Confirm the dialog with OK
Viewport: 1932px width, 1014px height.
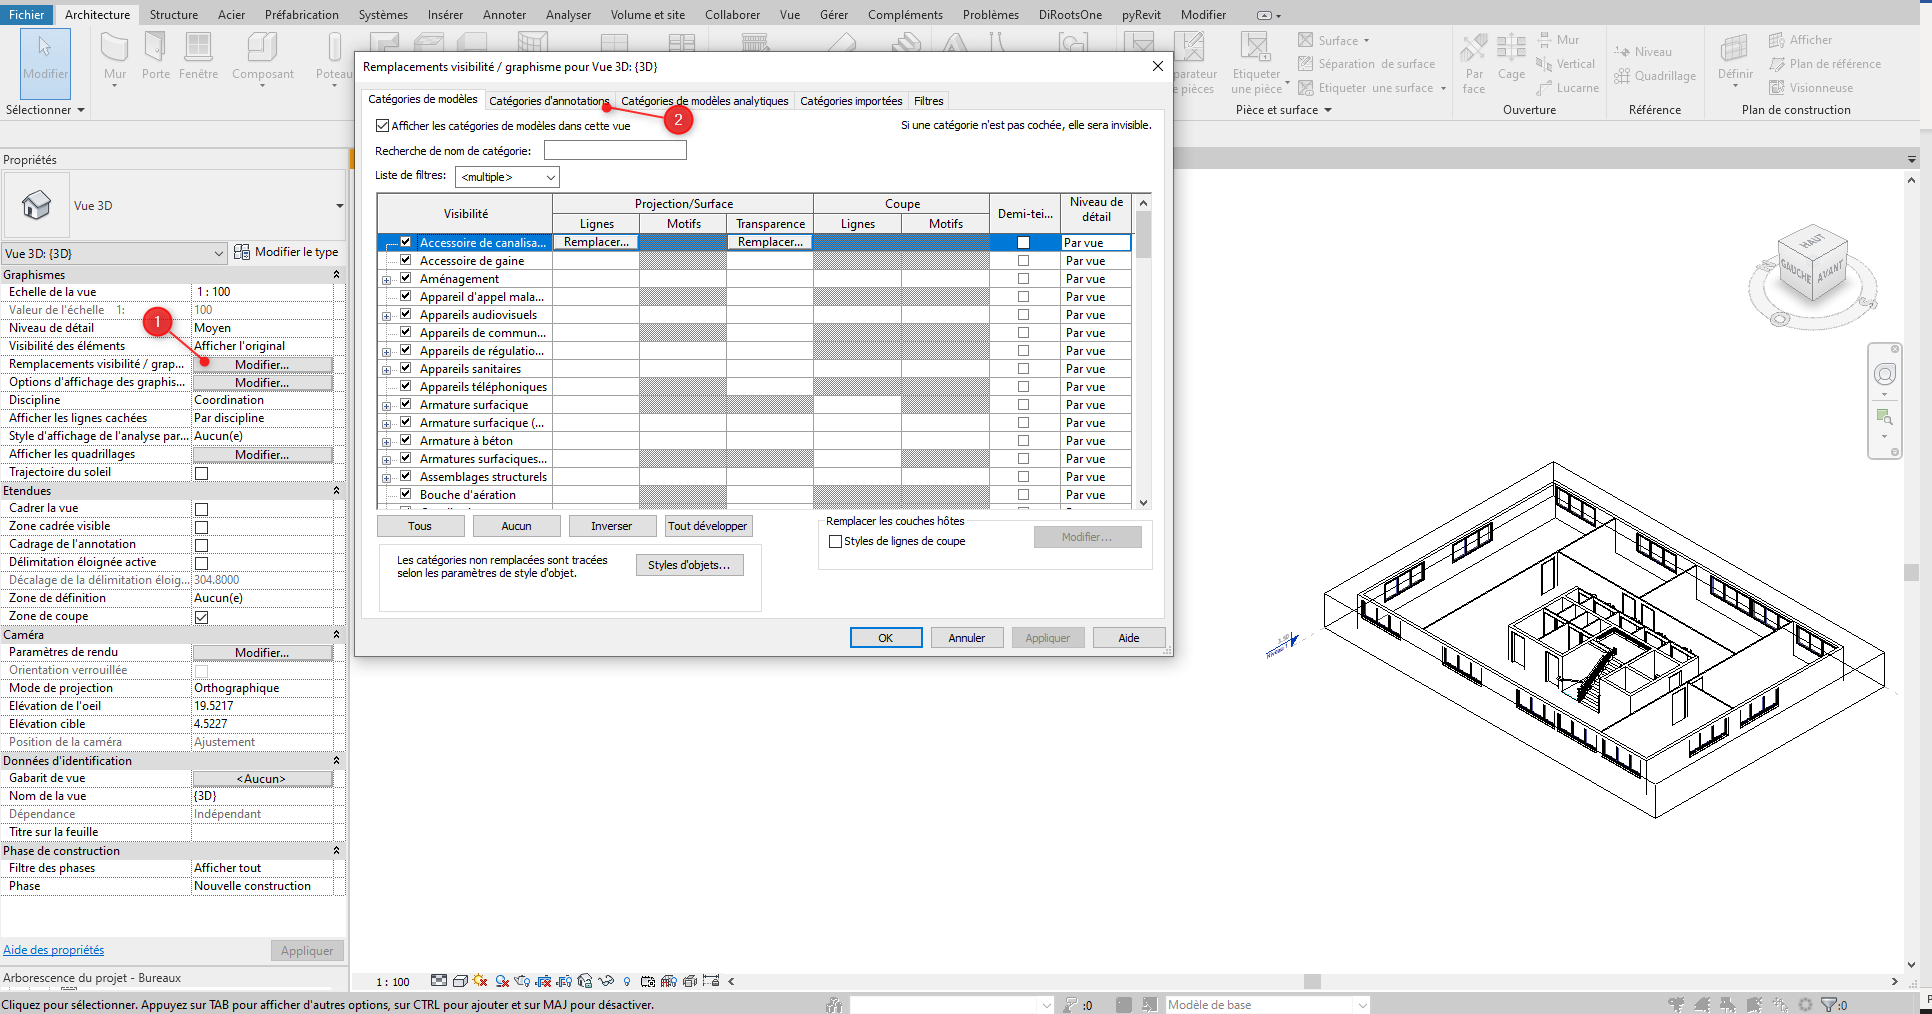click(x=886, y=638)
